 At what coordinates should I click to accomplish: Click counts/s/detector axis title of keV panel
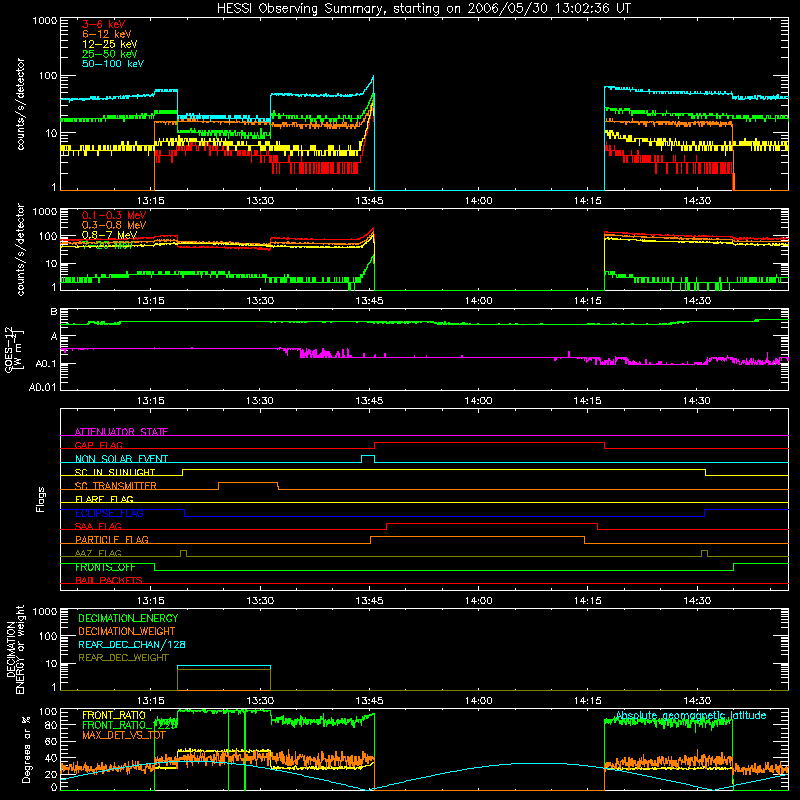pos(20,104)
